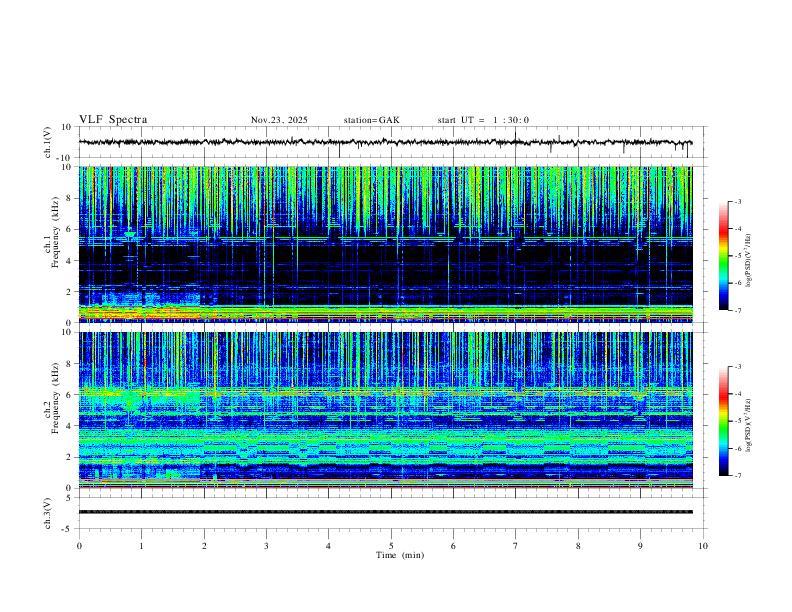792x612 pixels.
Task: Click the "-5" tick on the upper colorbar
Action: [737, 256]
